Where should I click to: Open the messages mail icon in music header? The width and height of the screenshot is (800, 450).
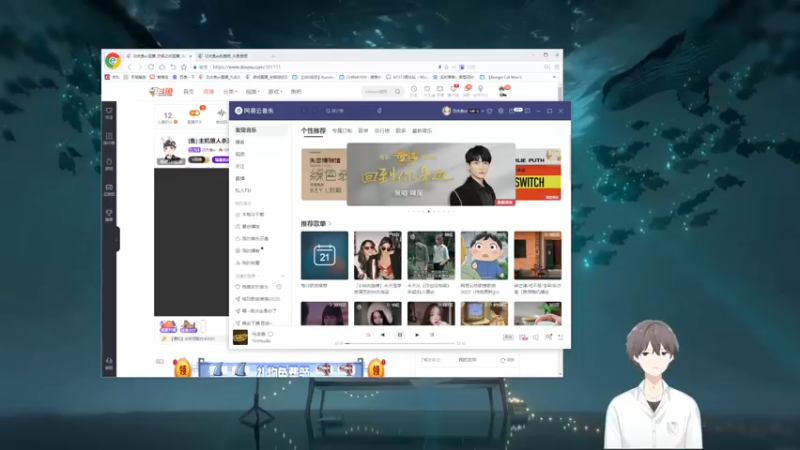(512, 111)
